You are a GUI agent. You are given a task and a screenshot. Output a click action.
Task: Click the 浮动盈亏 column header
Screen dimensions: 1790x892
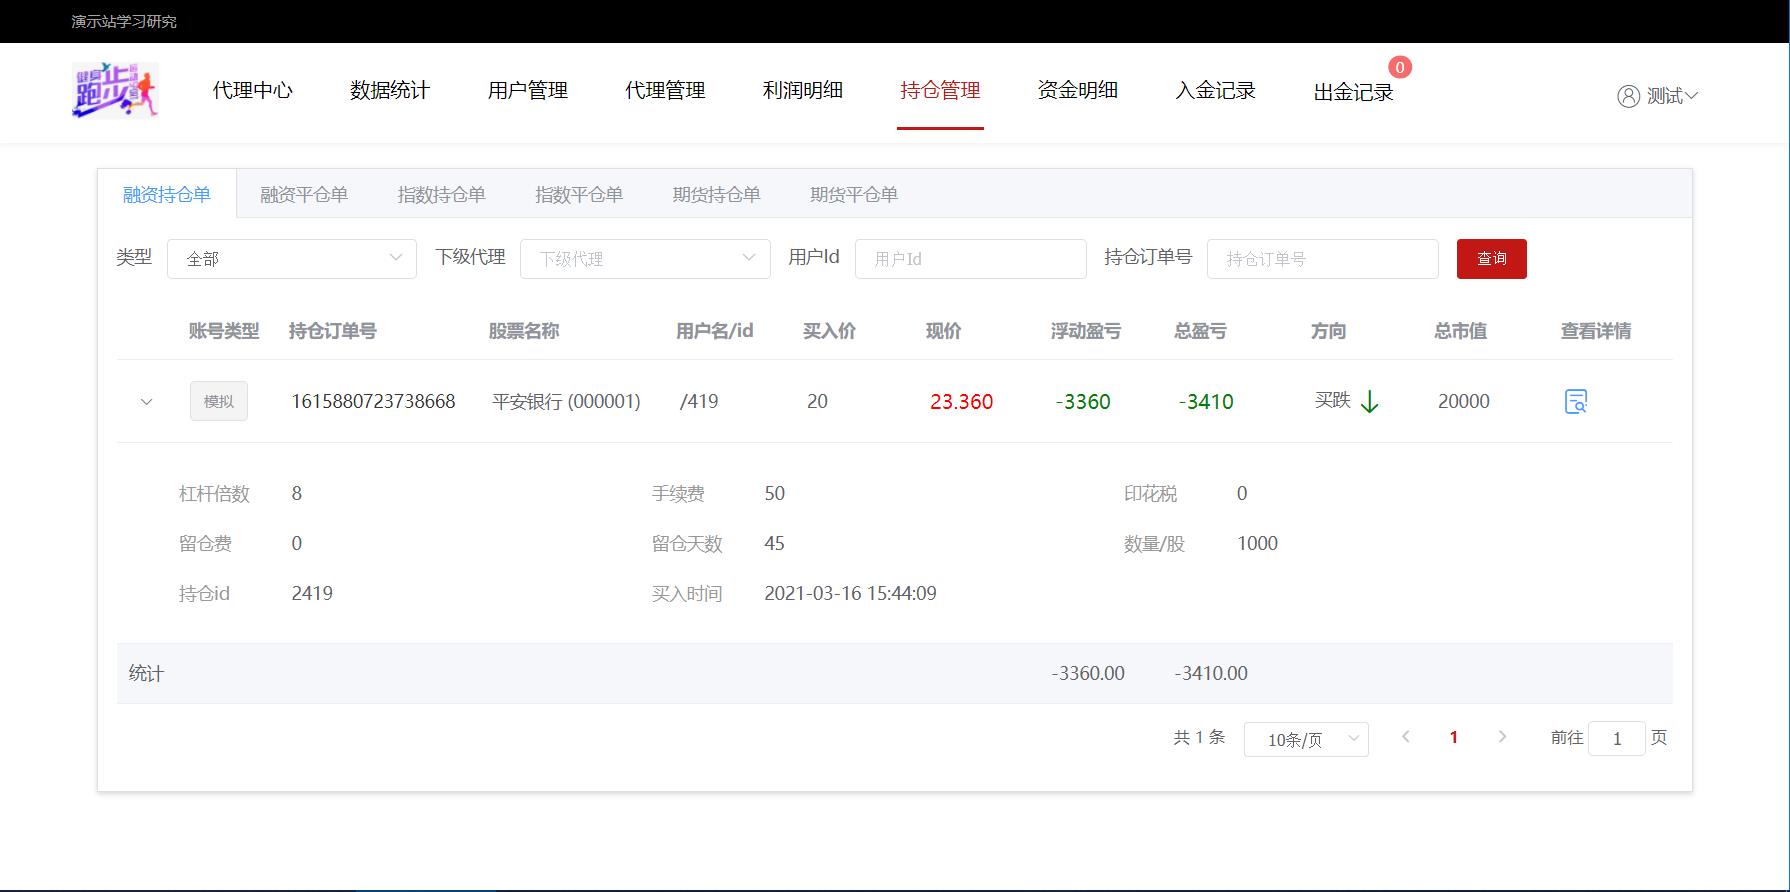point(1086,331)
